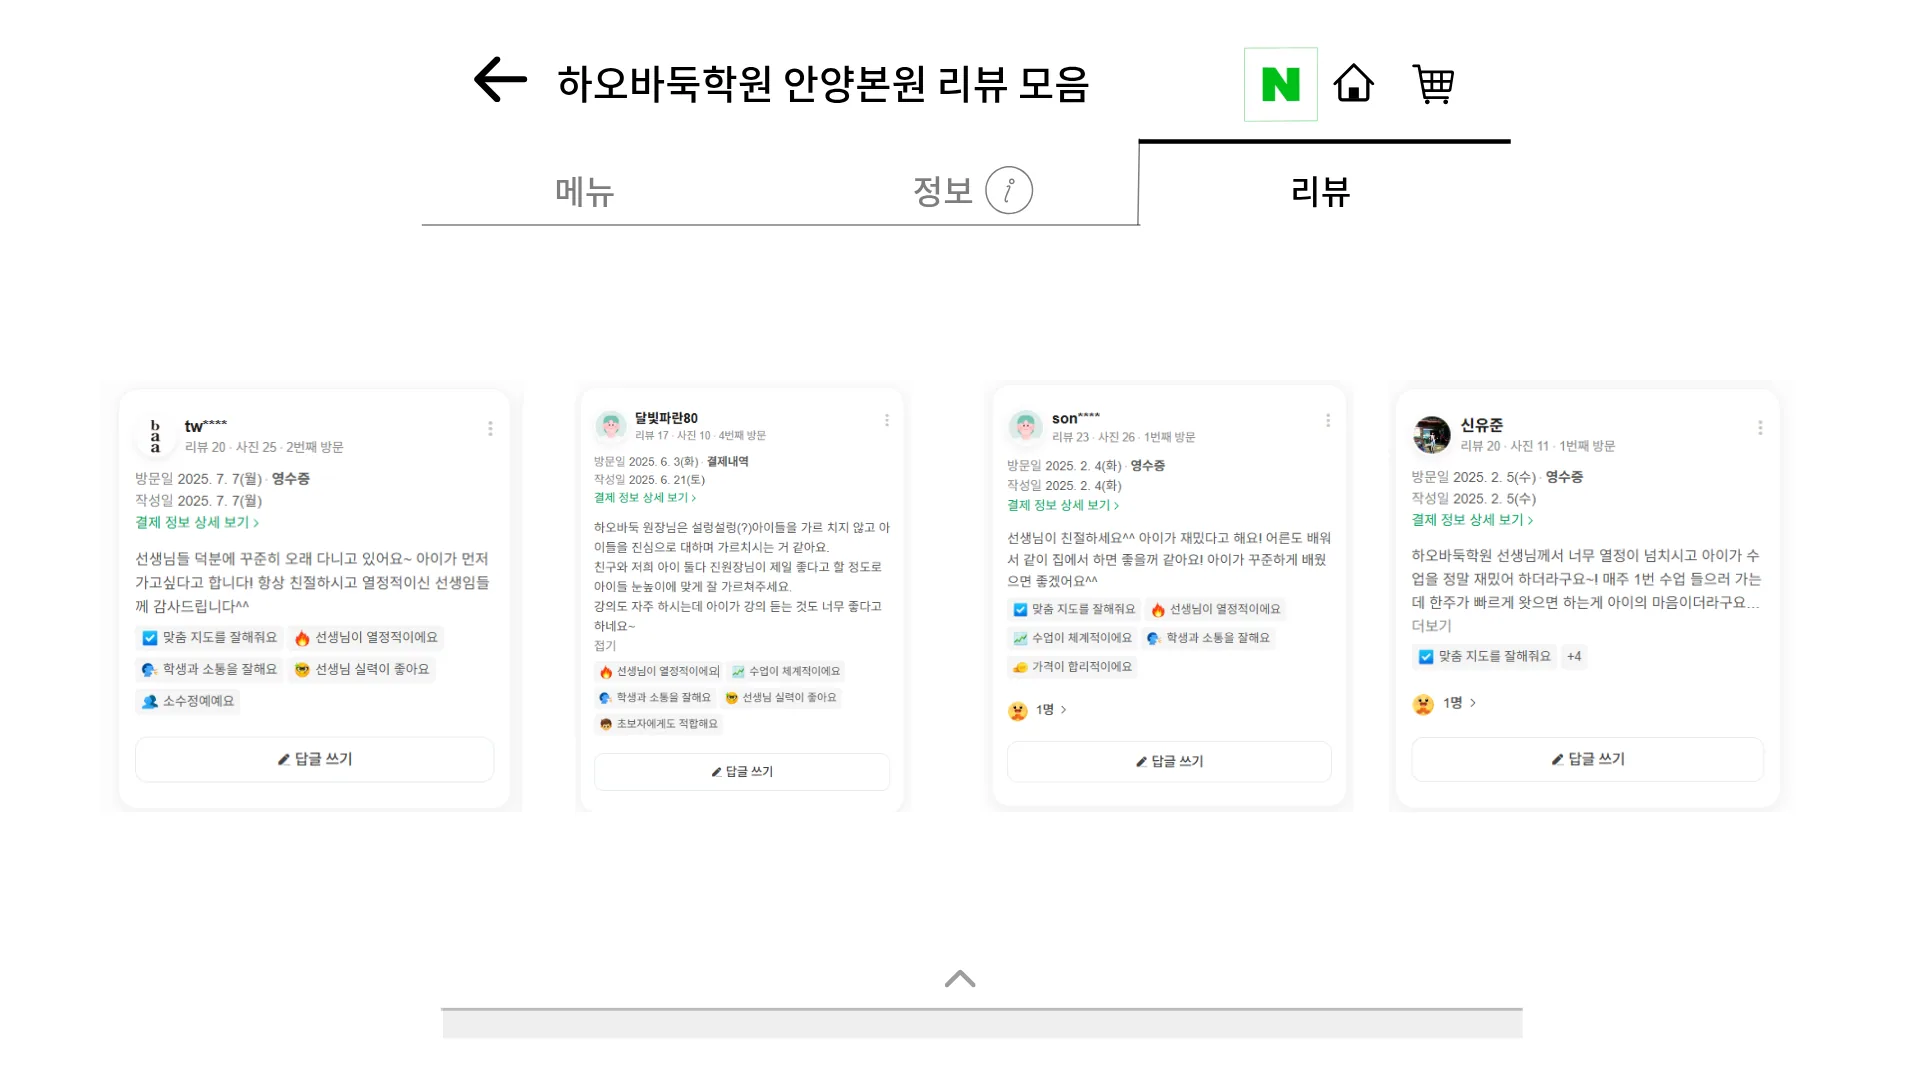Click 신유준's profile avatar
The height and width of the screenshot is (1080, 1920).
[x=1431, y=434]
